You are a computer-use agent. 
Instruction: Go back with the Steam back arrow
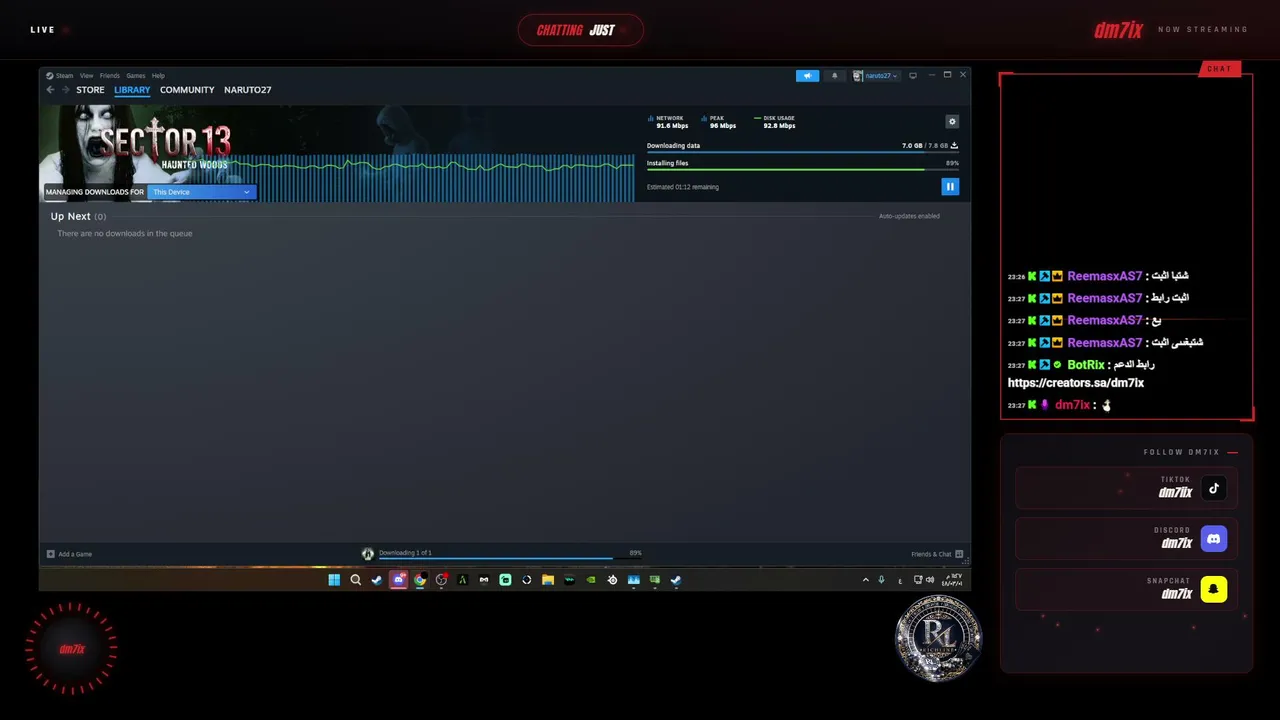[x=50, y=90]
